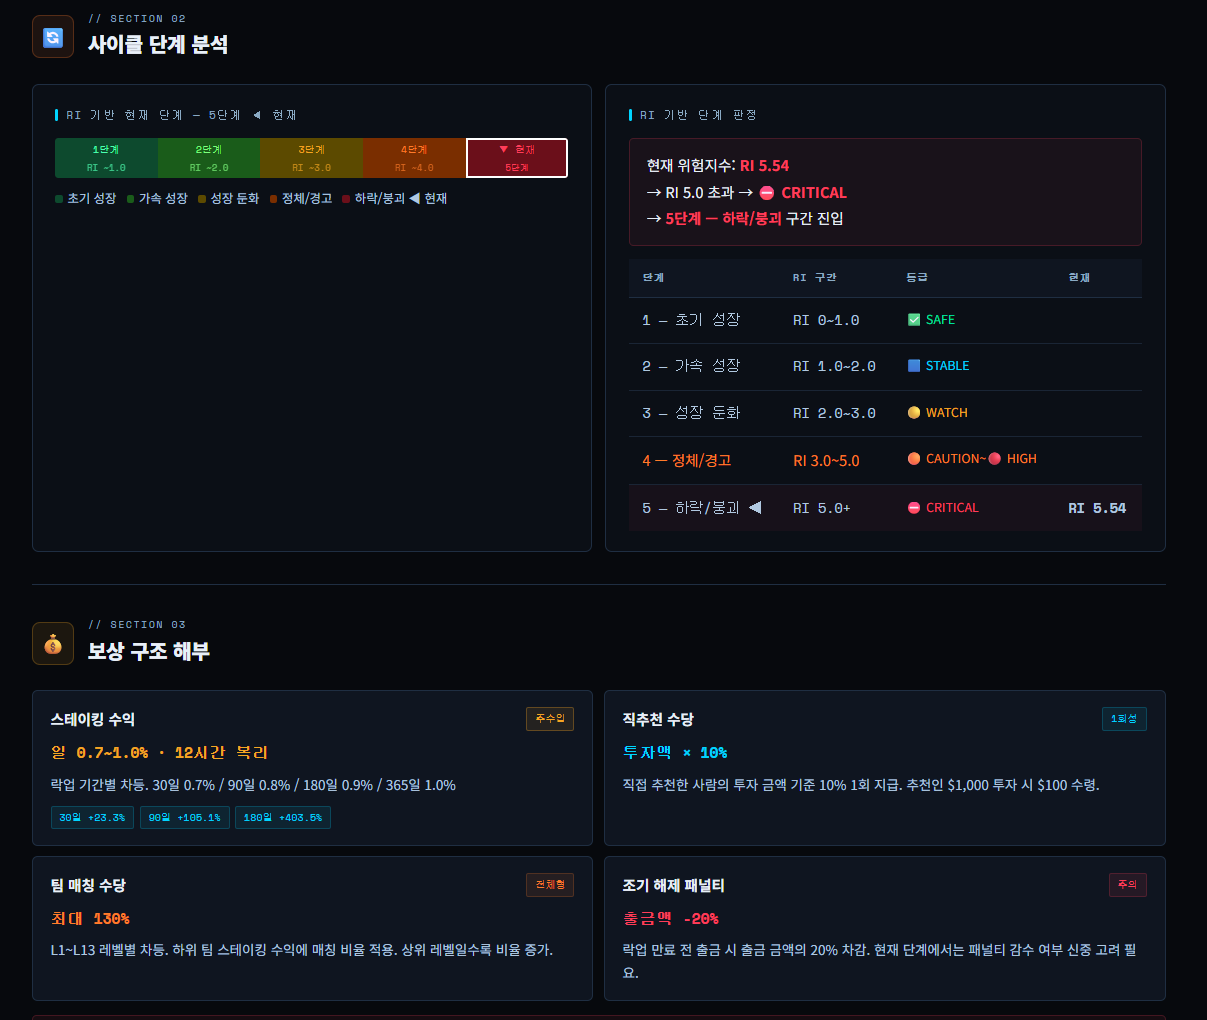The width and height of the screenshot is (1207, 1020).
Task: Select the highlighted 현재 5단계 segment
Action: point(517,158)
